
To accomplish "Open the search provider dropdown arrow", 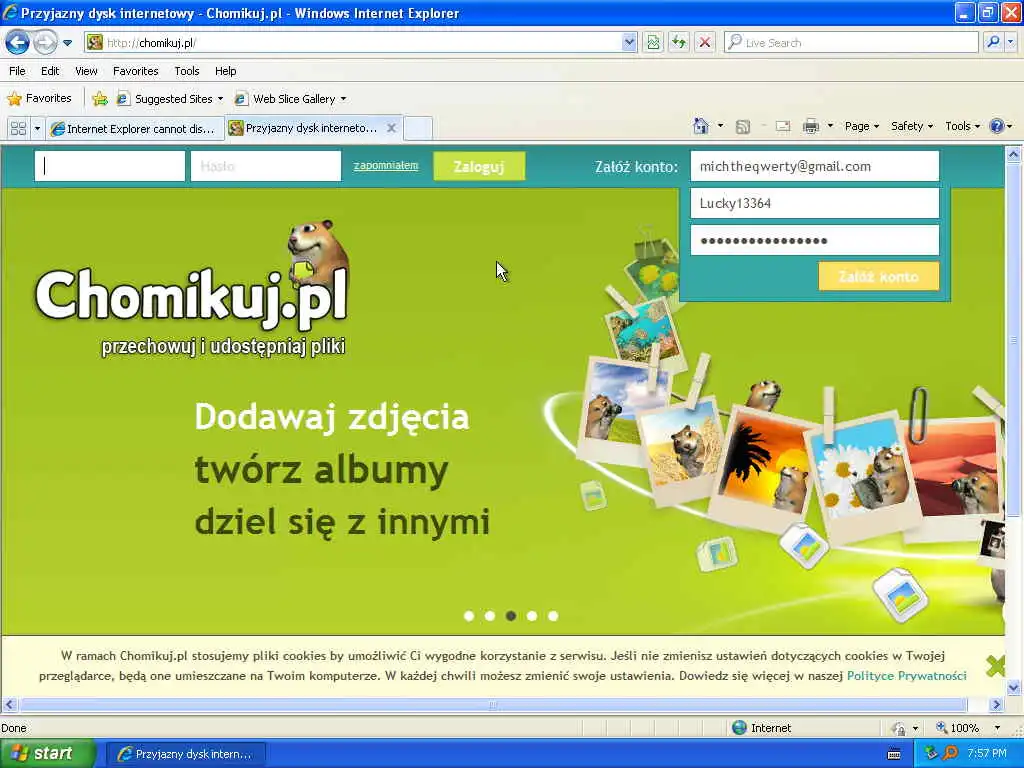I will (x=1010, y=43).
